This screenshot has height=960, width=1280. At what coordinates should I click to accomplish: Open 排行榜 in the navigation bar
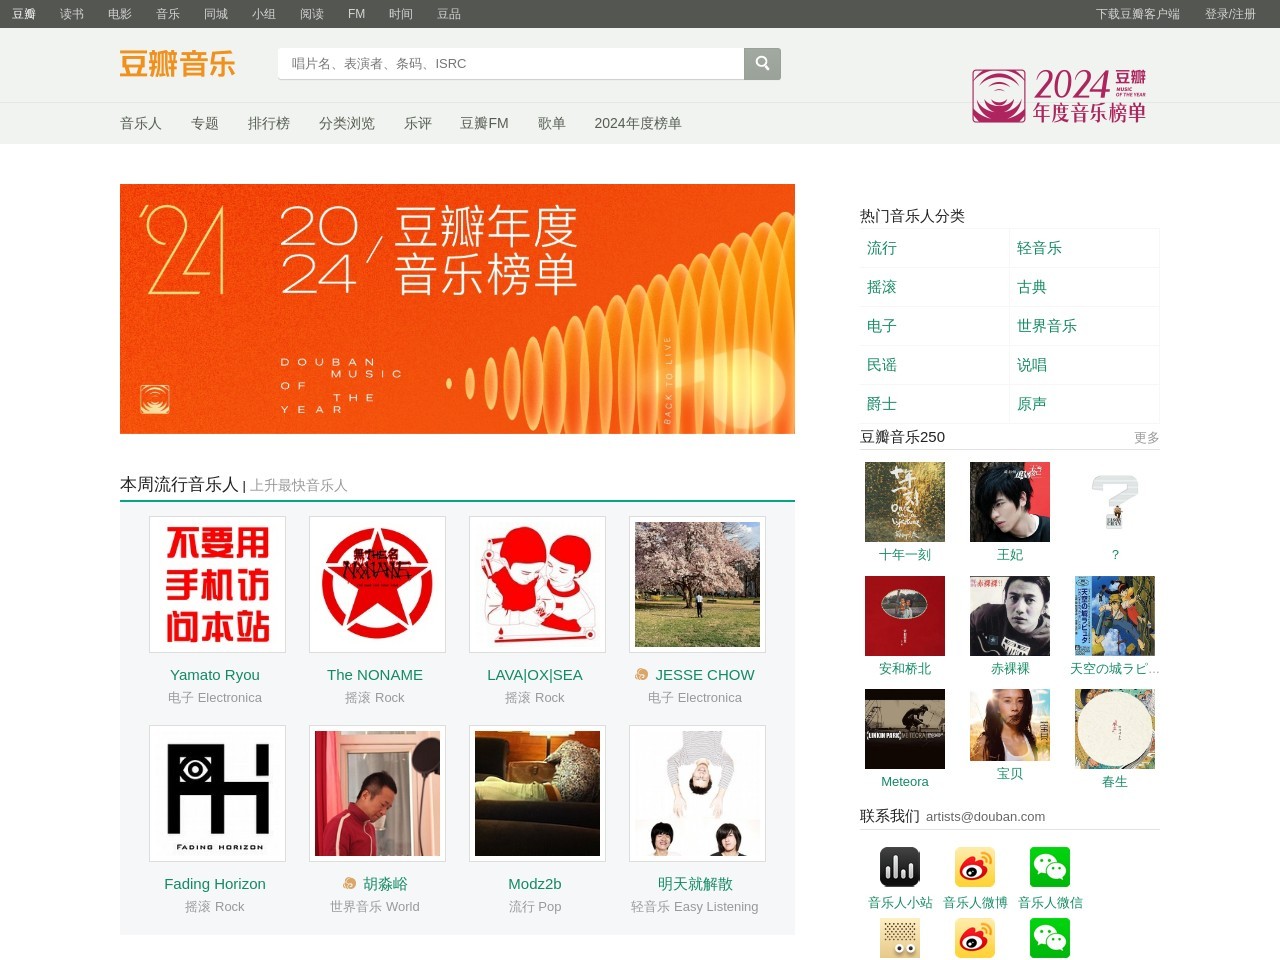pyautogui.click(x=269, y=123)
